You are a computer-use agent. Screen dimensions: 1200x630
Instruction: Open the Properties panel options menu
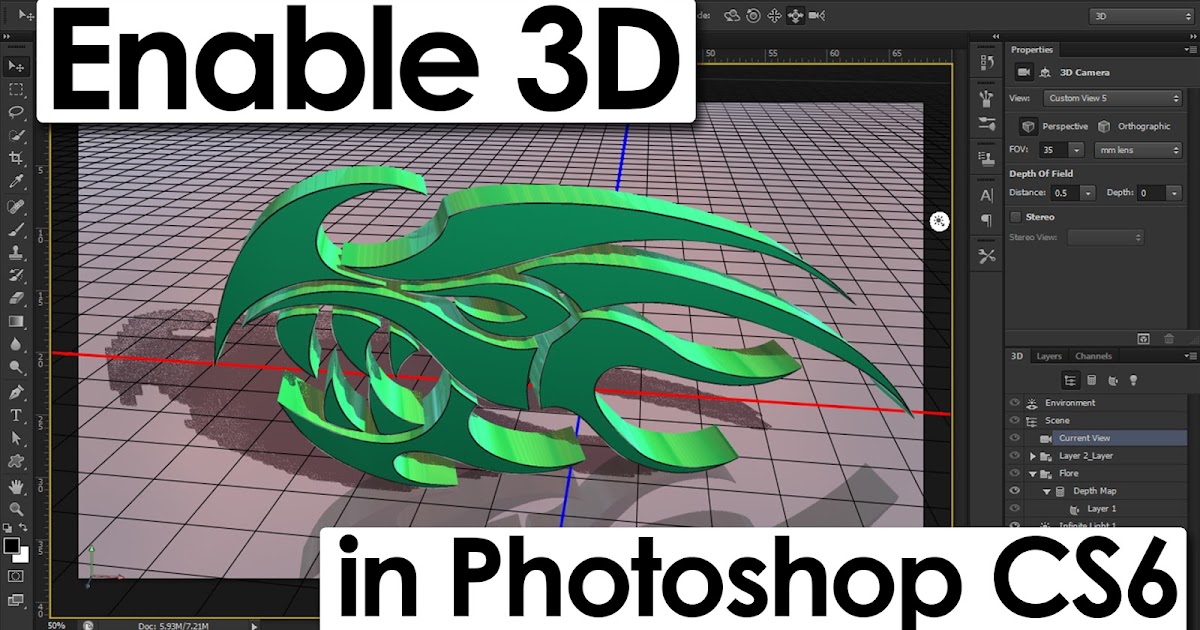1190,49
